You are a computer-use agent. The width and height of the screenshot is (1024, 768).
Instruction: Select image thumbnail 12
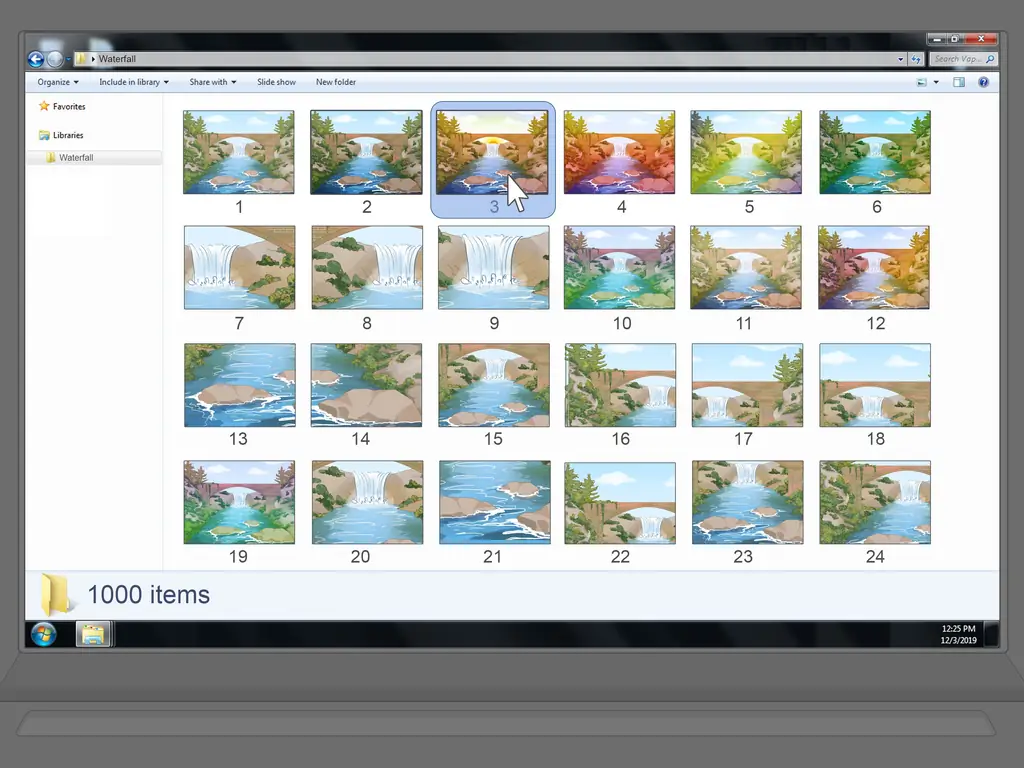(874, 268)
